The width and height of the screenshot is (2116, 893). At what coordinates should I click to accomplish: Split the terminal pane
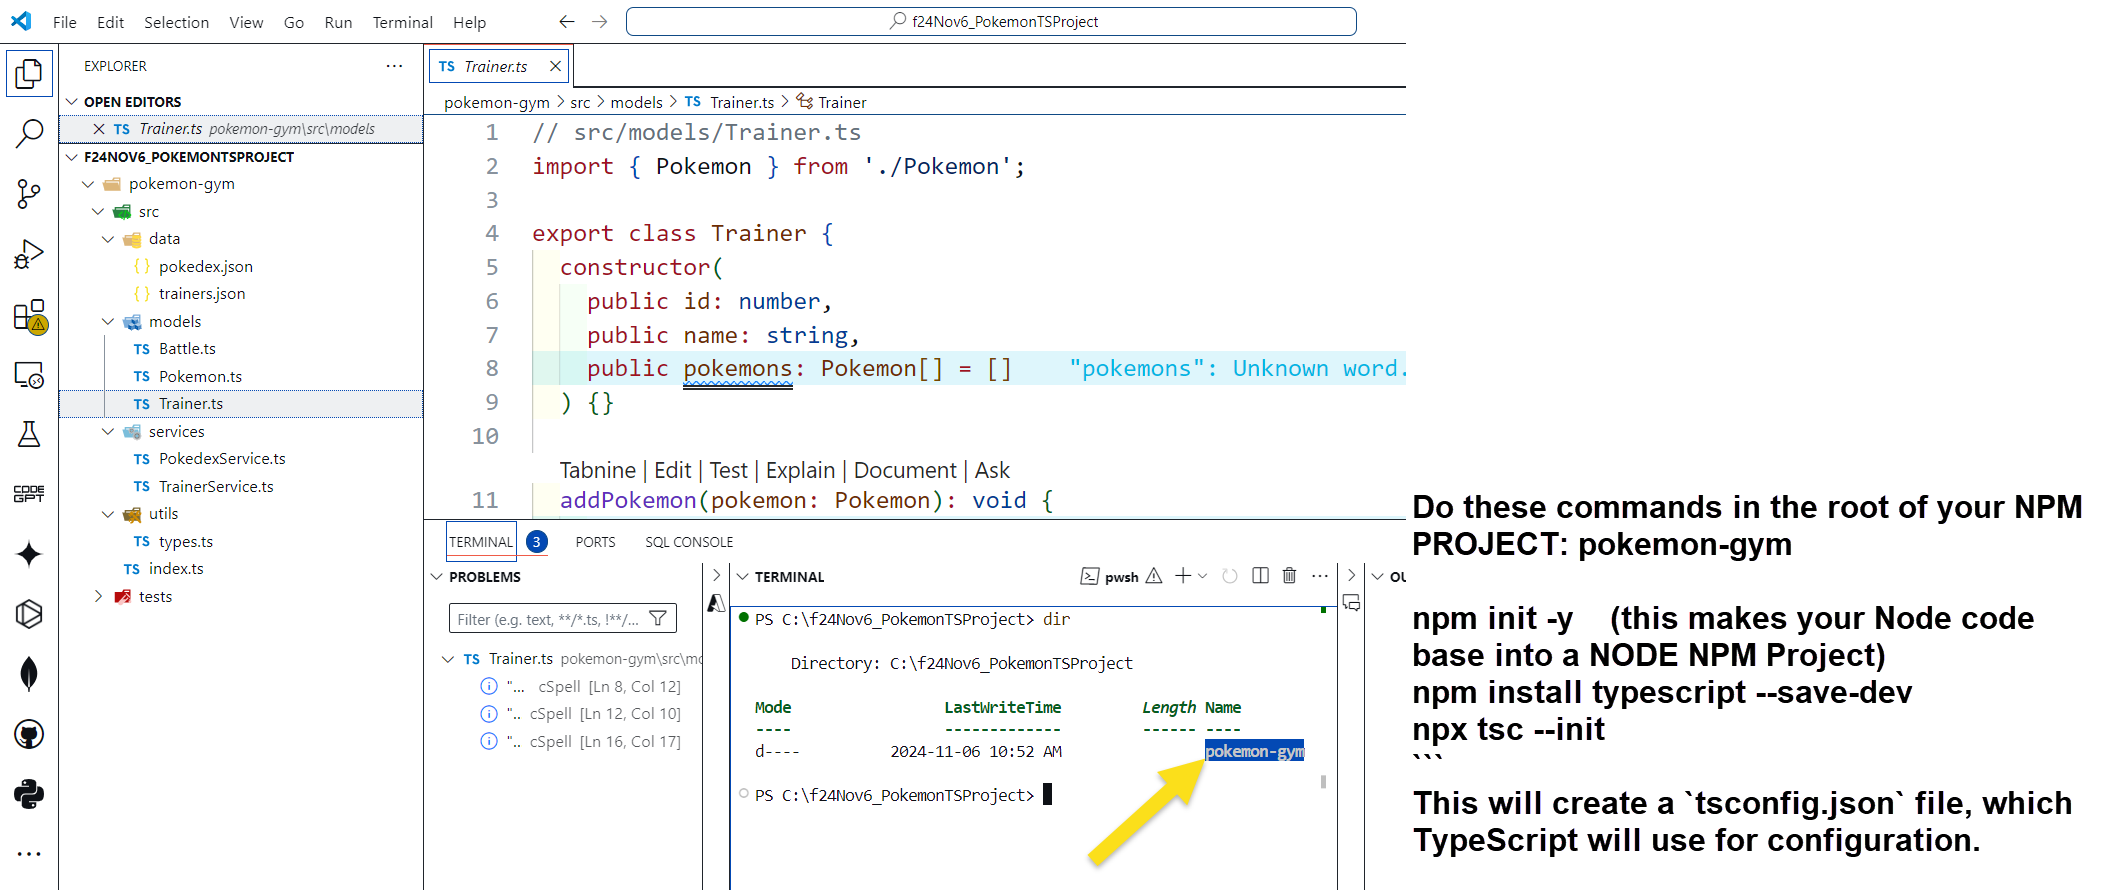1260,576
